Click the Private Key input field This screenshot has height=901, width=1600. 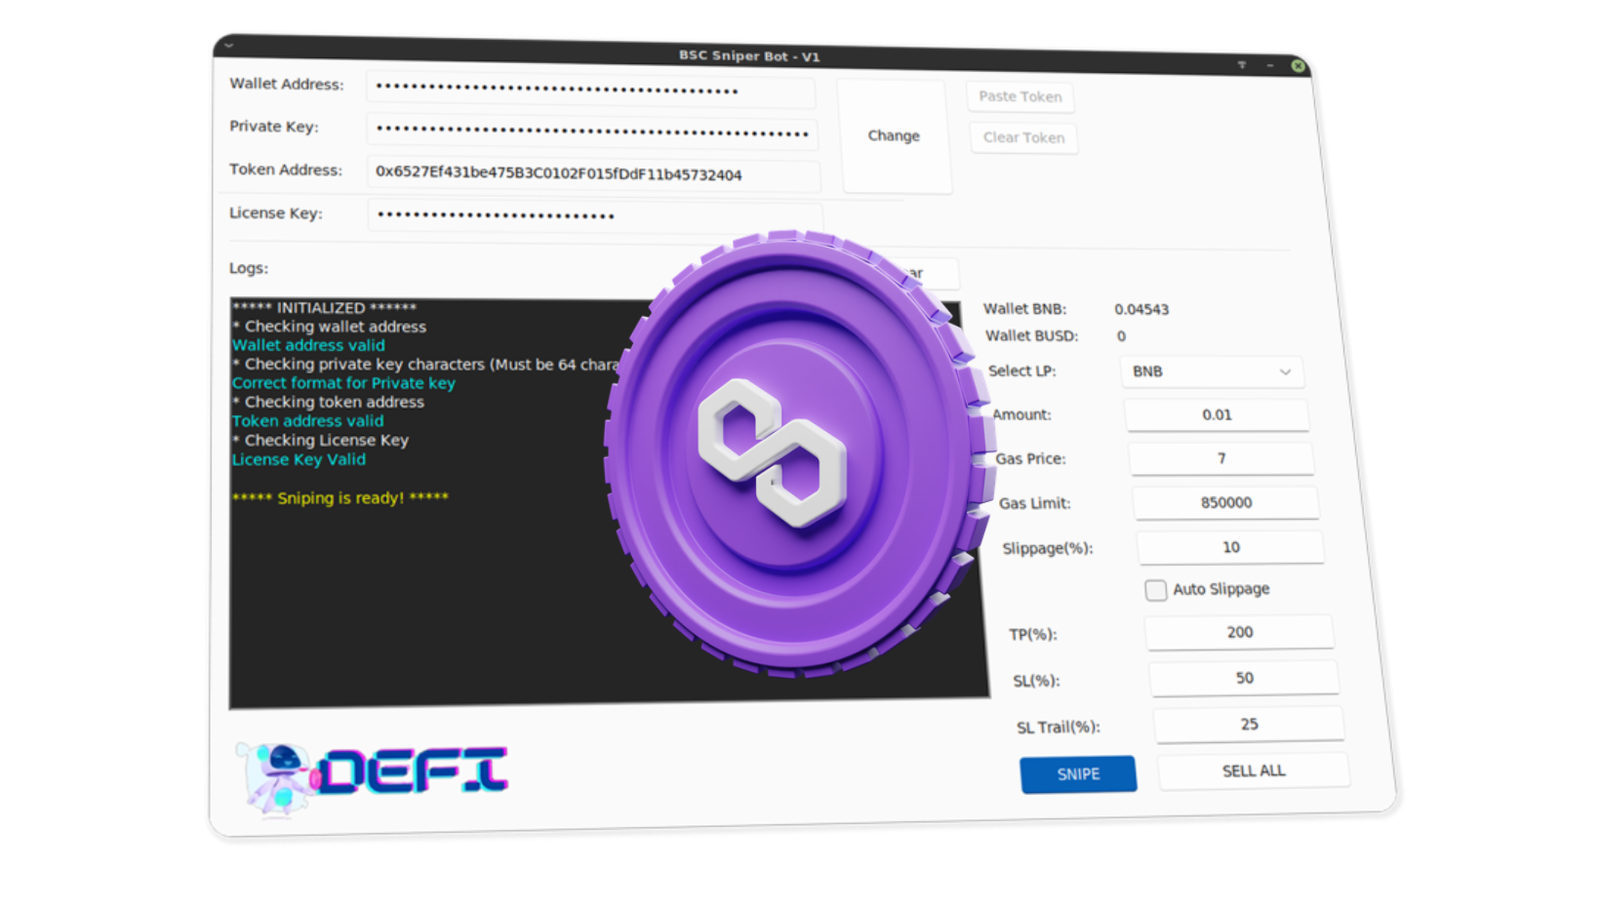pos(592,132)
